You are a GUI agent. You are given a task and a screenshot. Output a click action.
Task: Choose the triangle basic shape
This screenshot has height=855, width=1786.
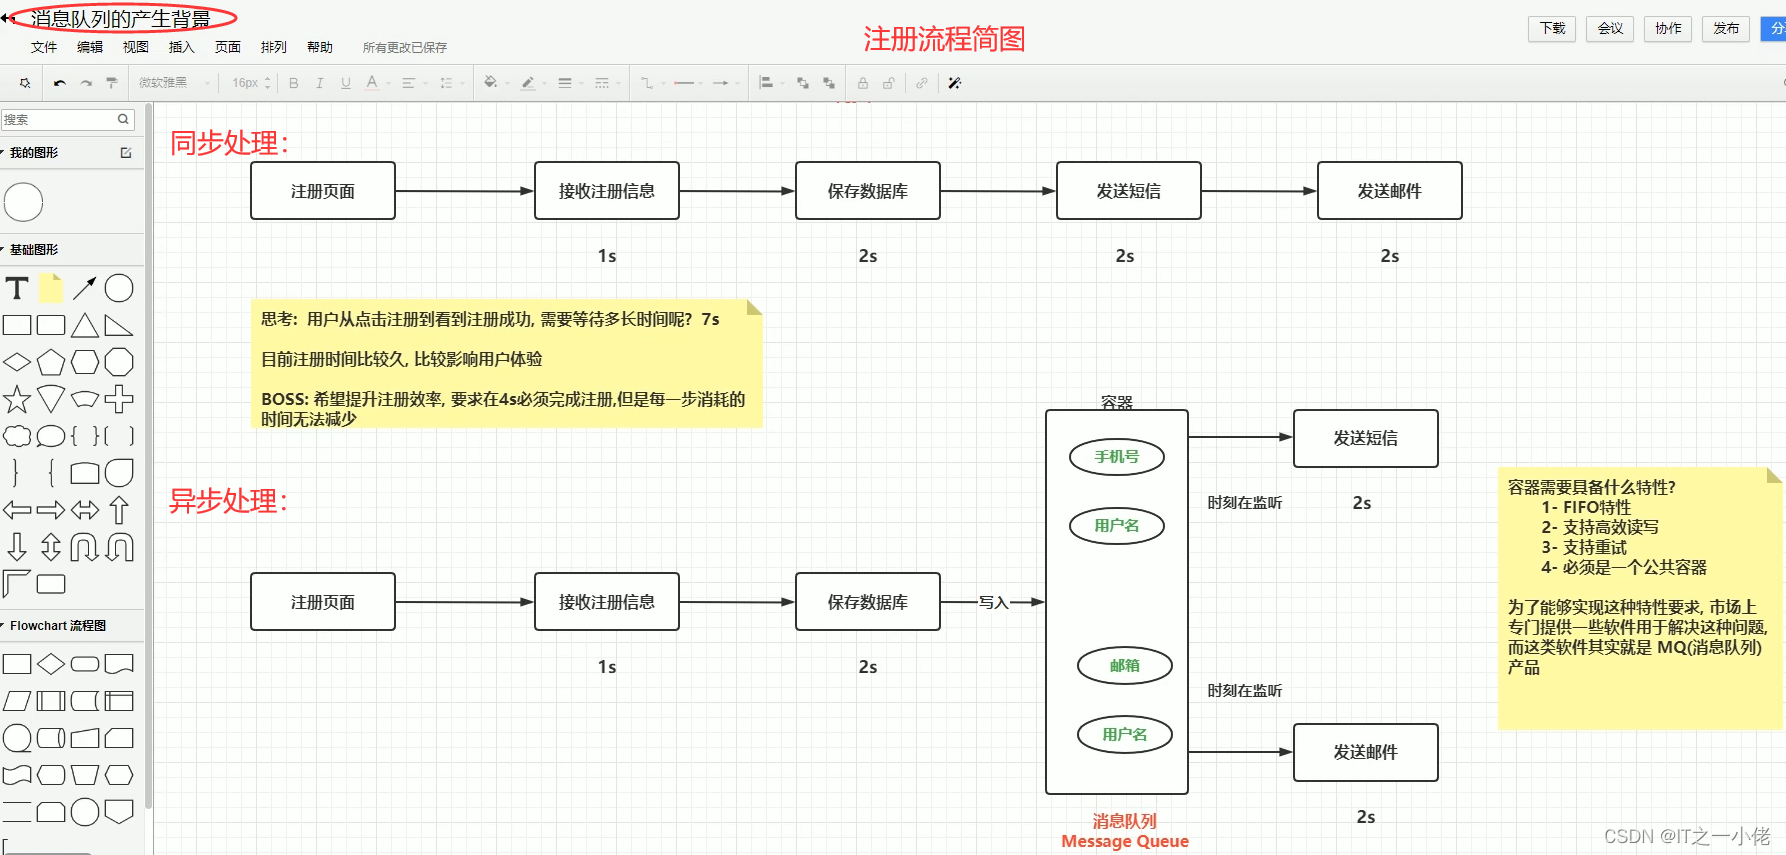85,325
